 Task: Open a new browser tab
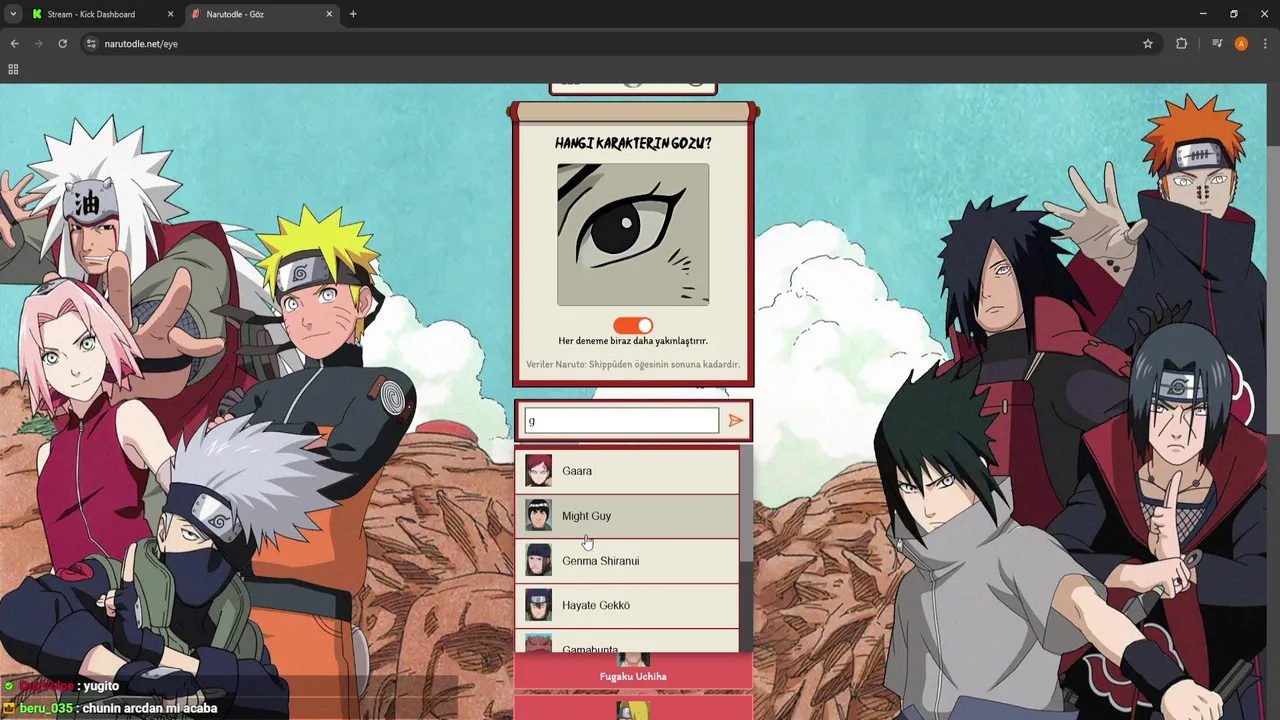(x=353, y=14)
